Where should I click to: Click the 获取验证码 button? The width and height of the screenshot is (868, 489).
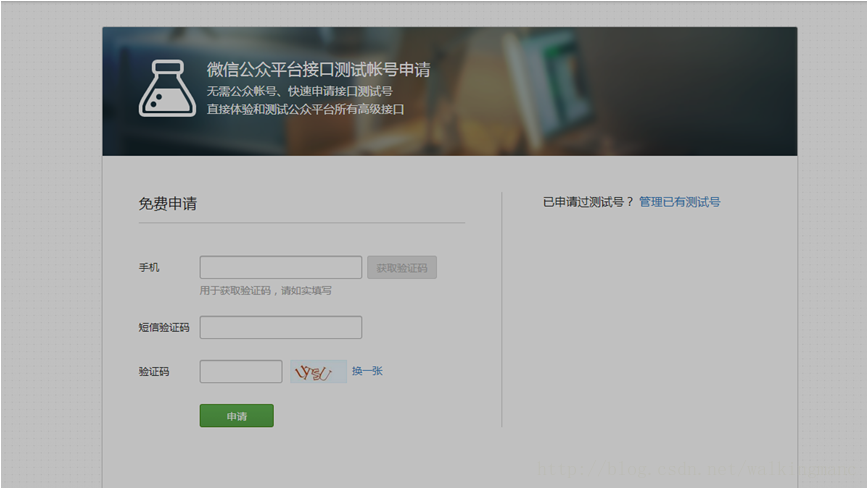pyautogui.click(x=402, y=267)
